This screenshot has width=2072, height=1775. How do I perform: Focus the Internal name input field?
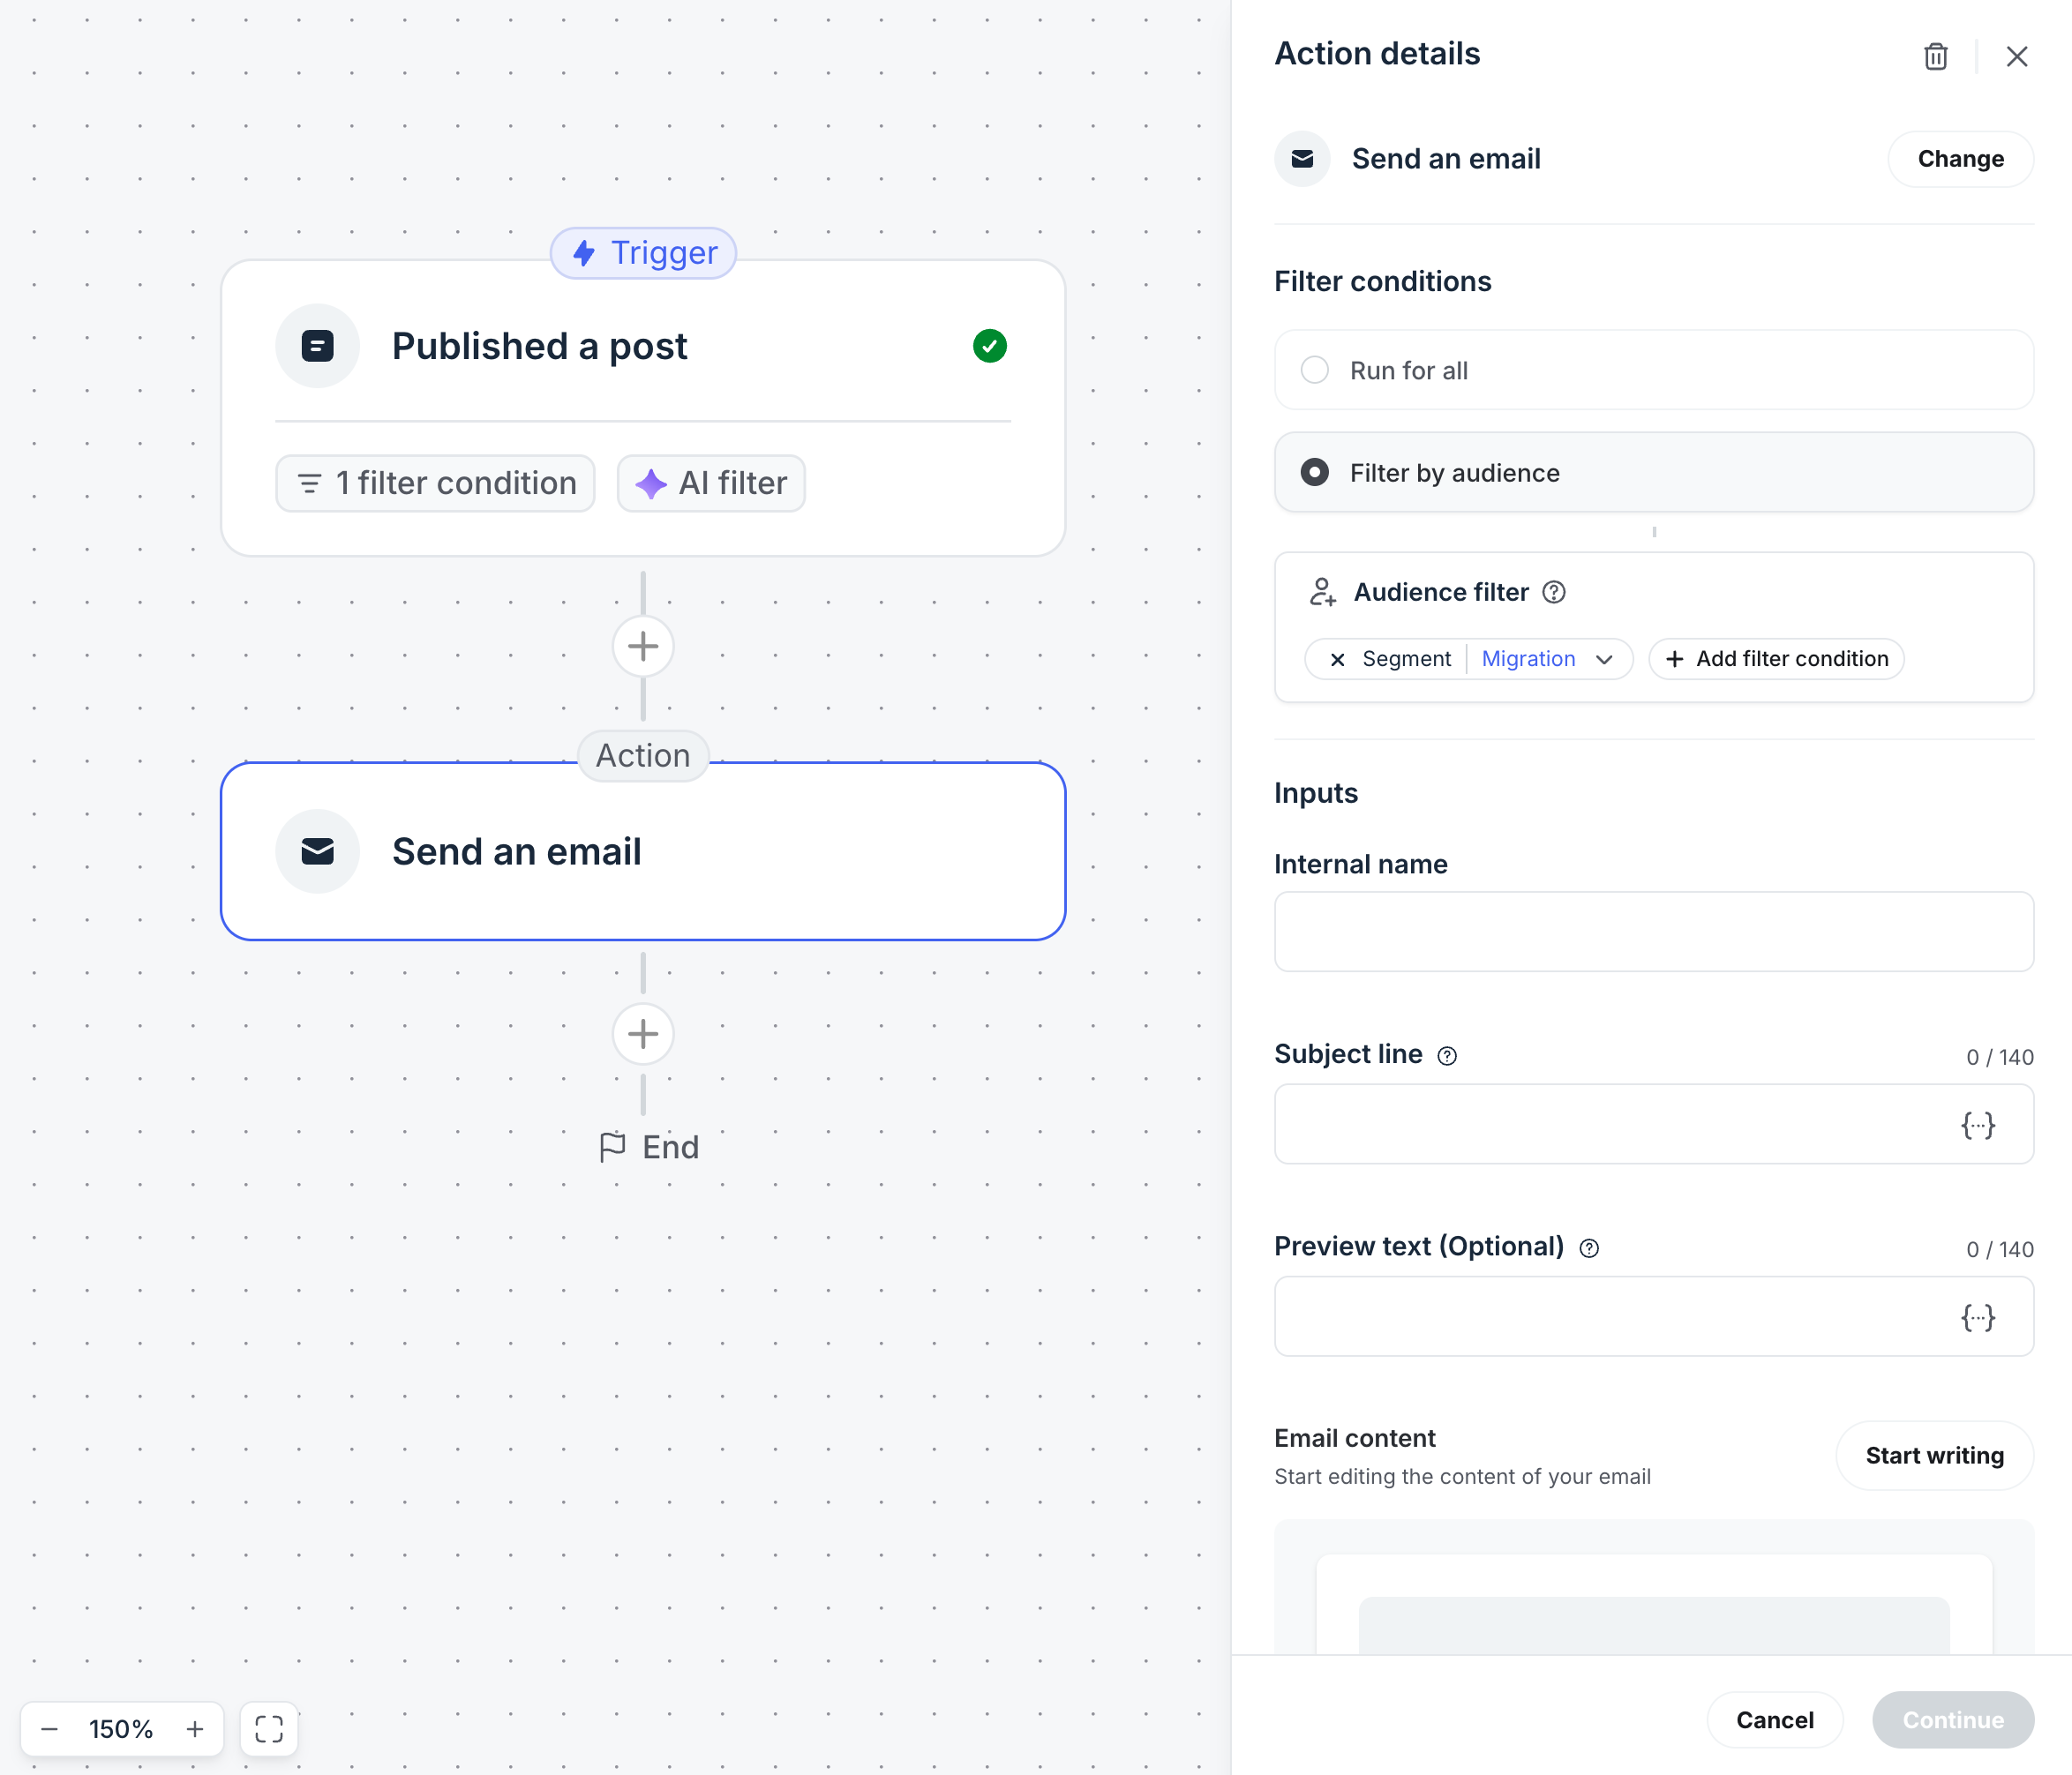coord(1653,932)
